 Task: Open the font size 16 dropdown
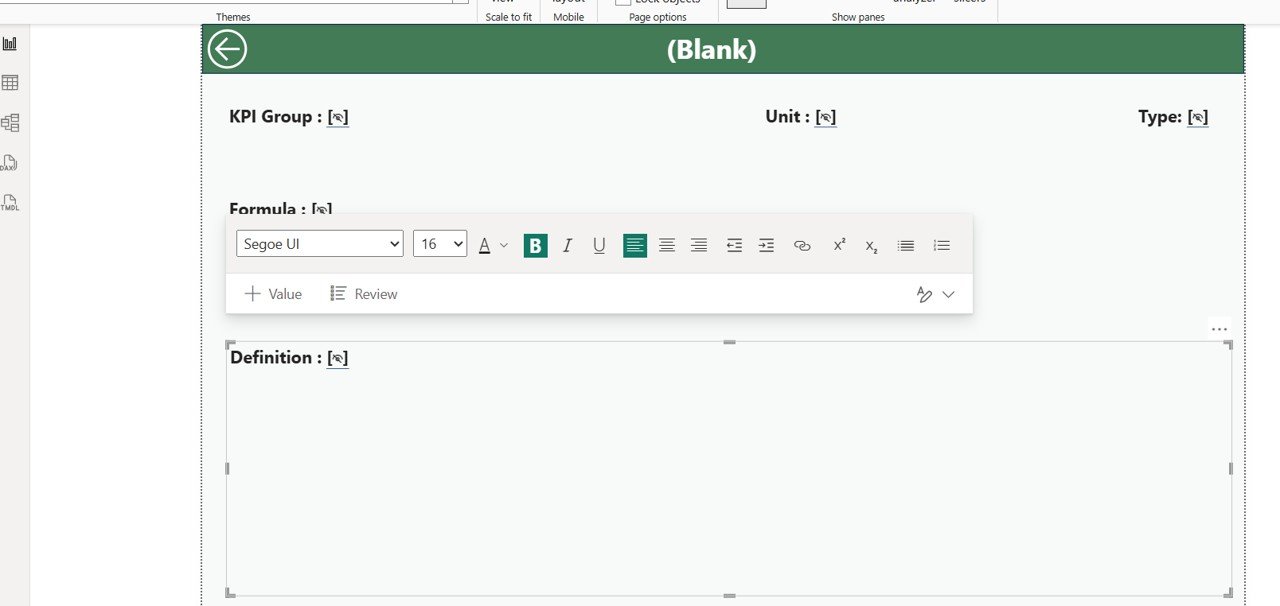point(439,244)
